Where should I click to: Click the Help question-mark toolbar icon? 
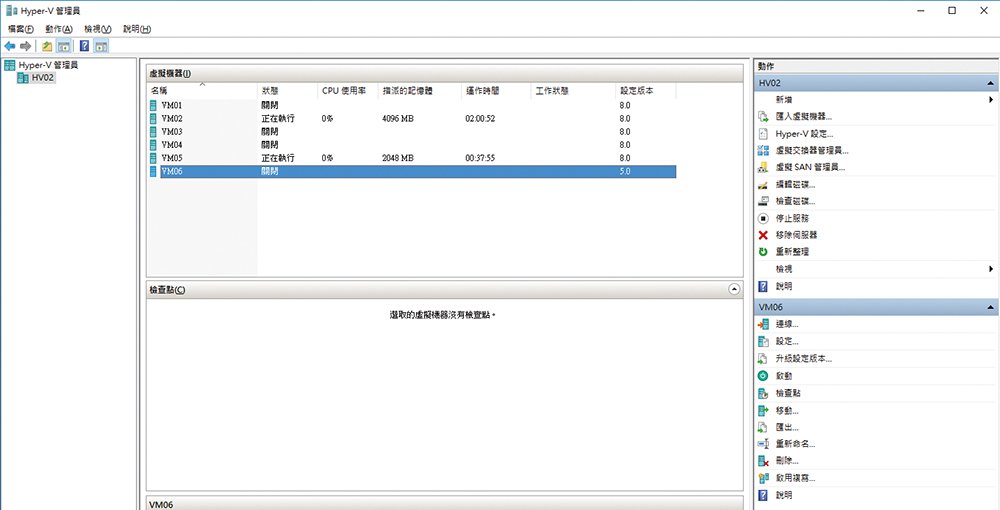click(85, 46)
